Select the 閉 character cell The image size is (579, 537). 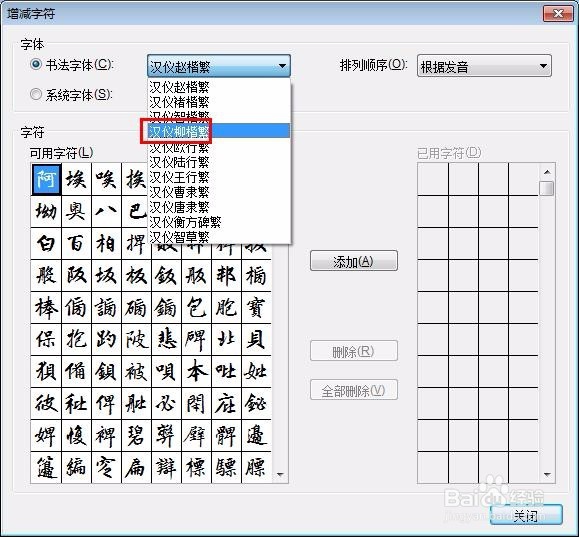(196, 403)
